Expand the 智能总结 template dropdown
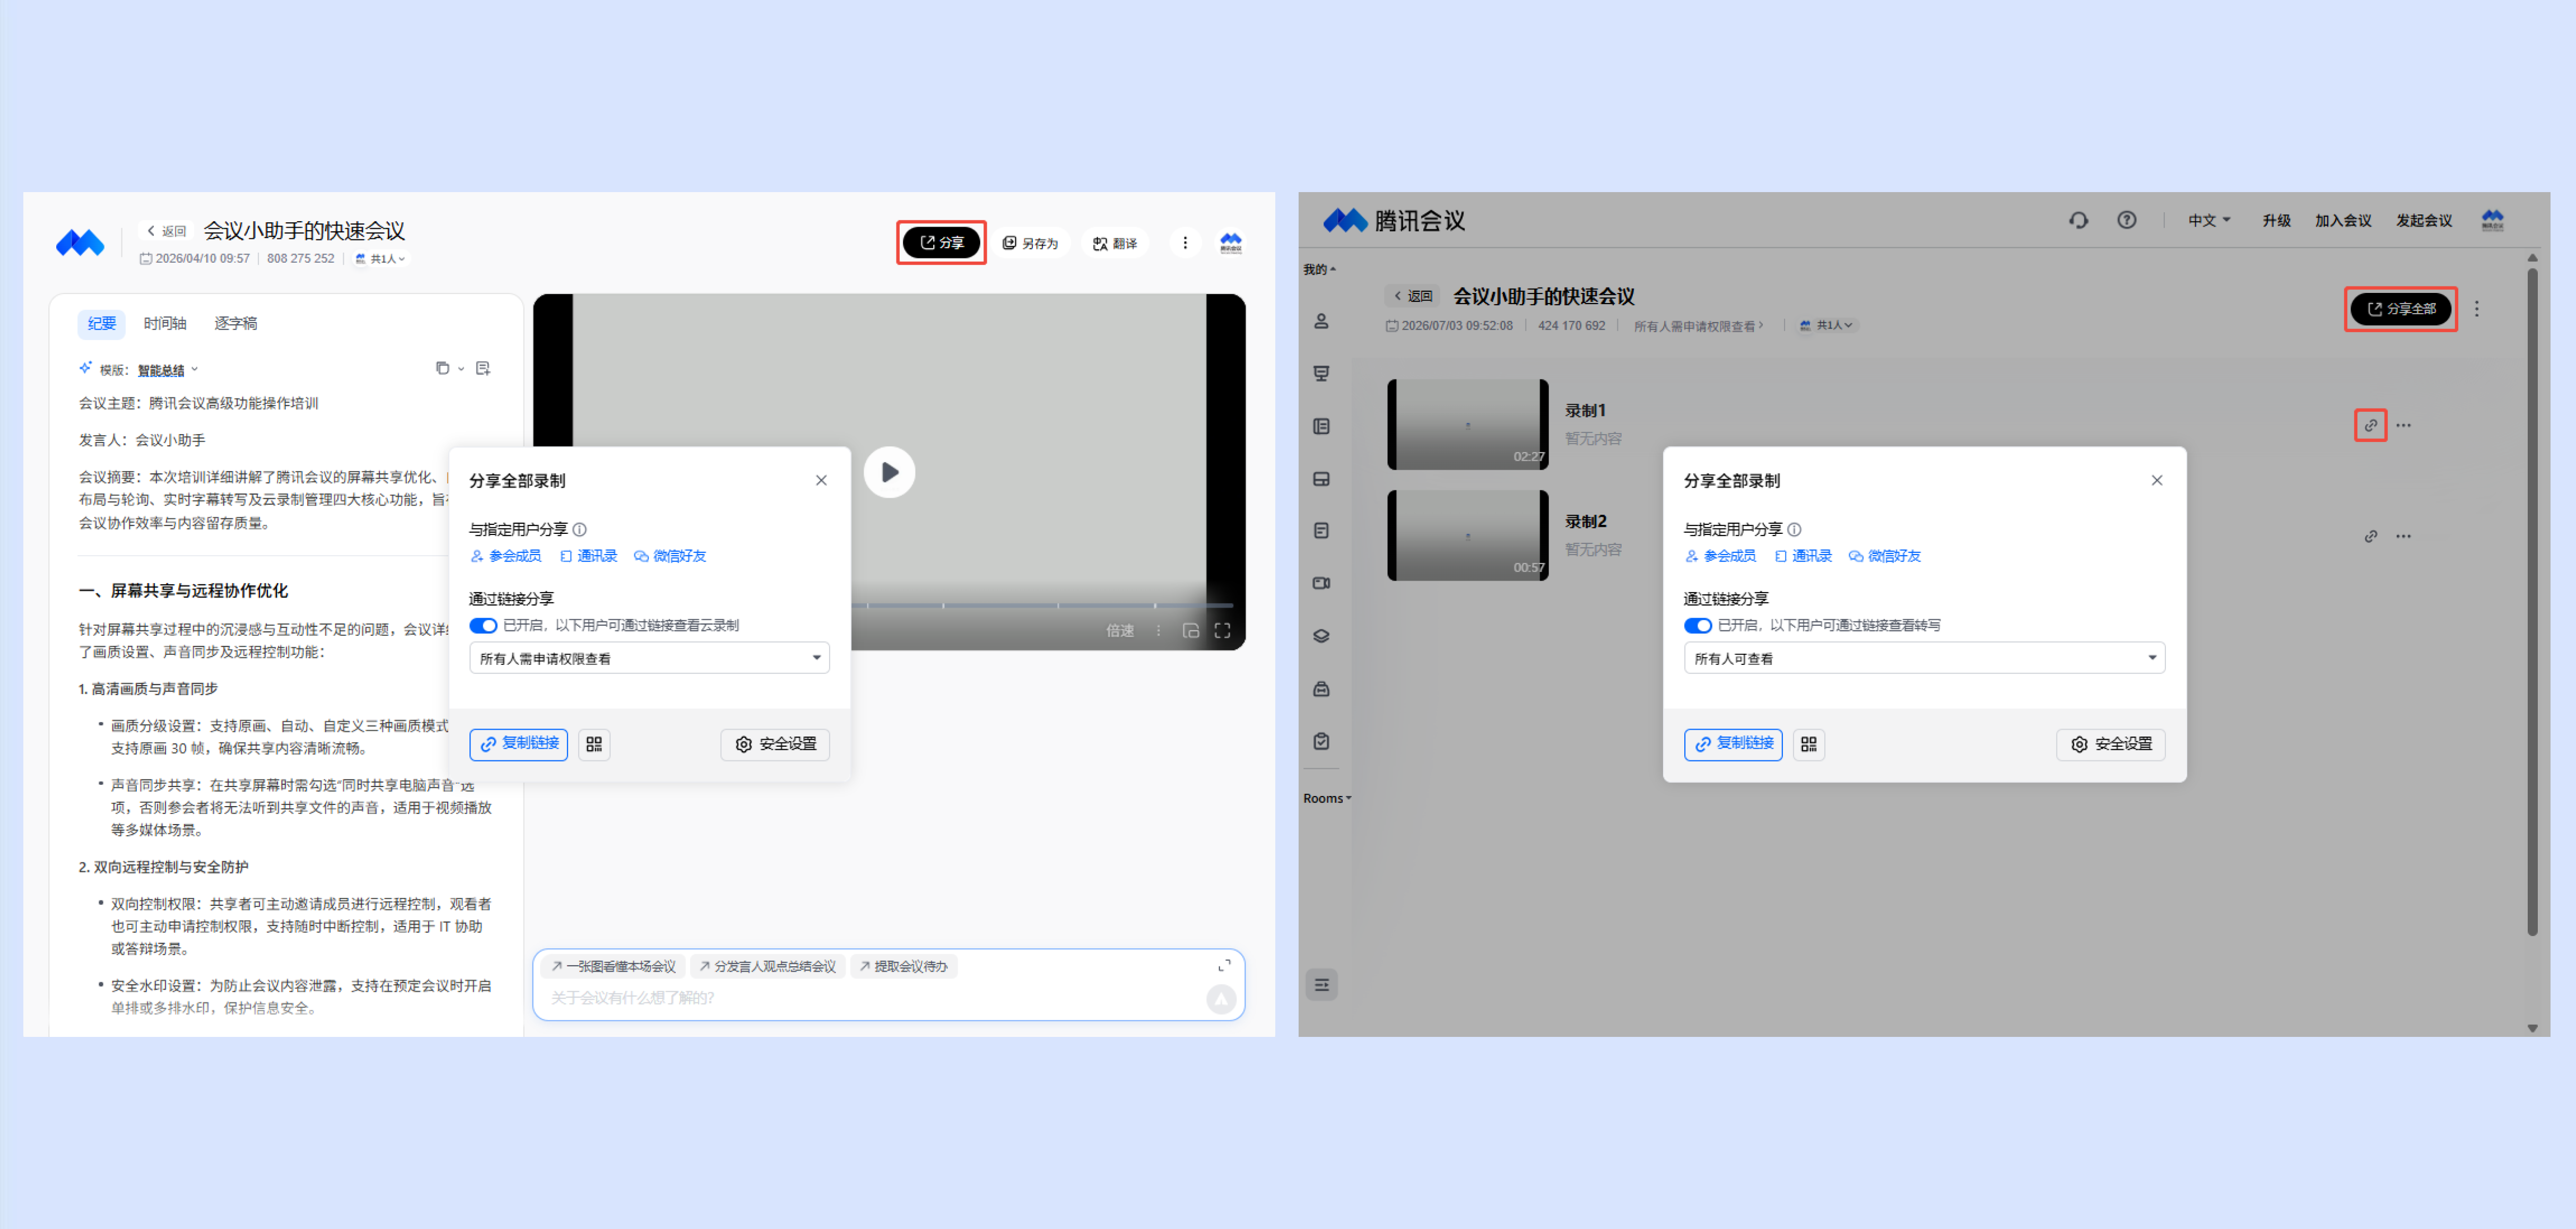 [x=167, y=370]
